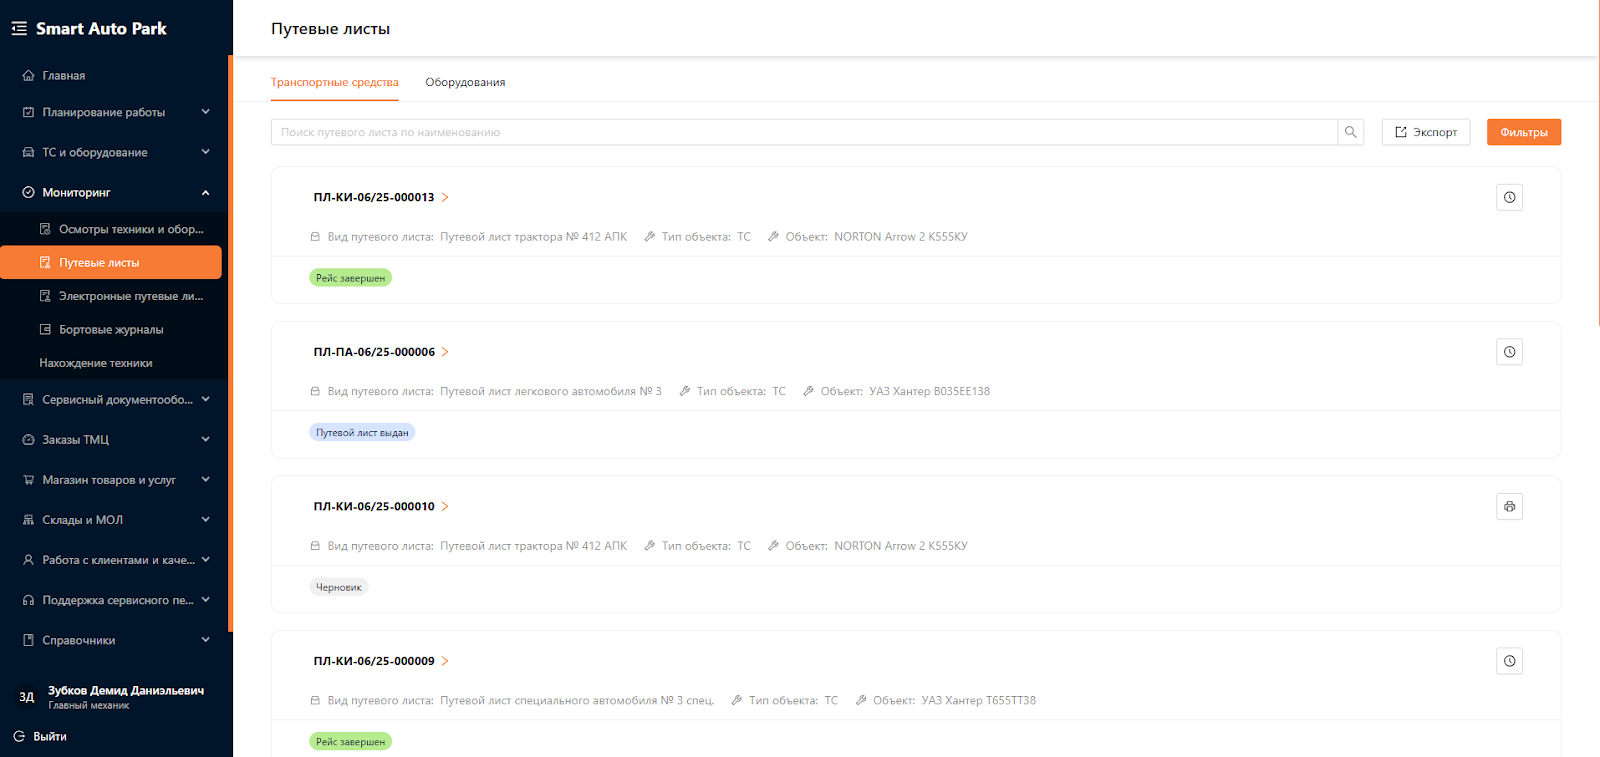Switch to the Оборудования tab

pos(465,82)
